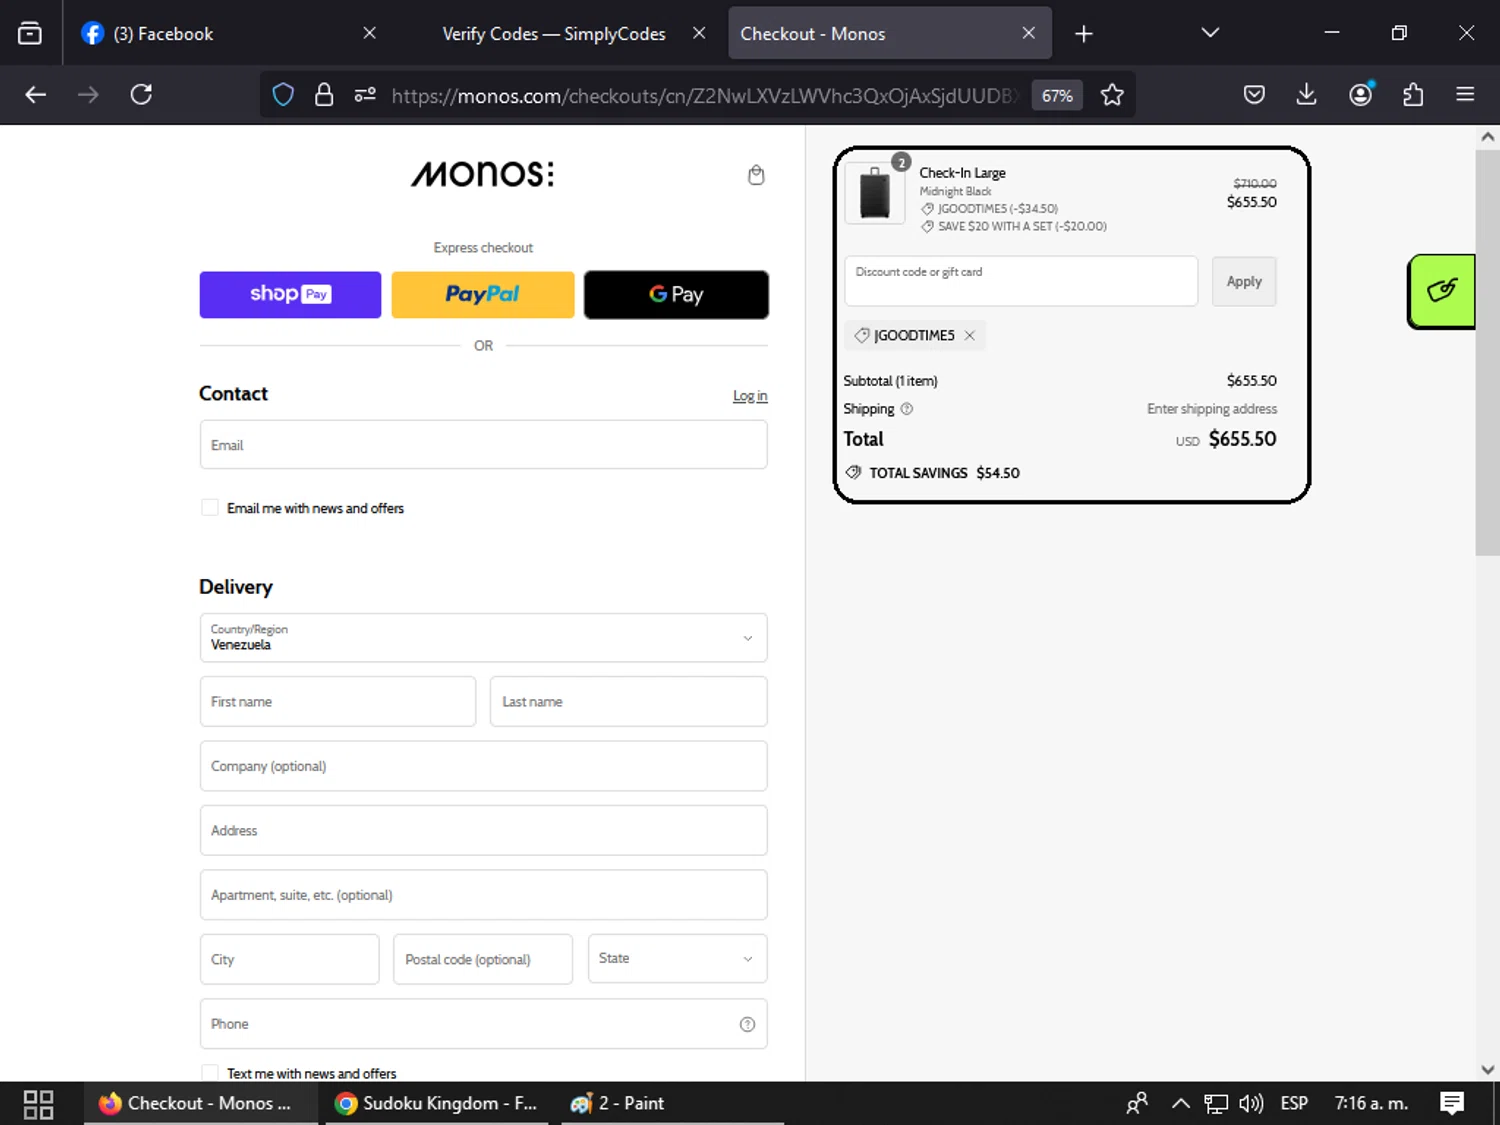Click scrollbar down arrow
The image size is (1500, 1125).
[x=1487, y=1069]
